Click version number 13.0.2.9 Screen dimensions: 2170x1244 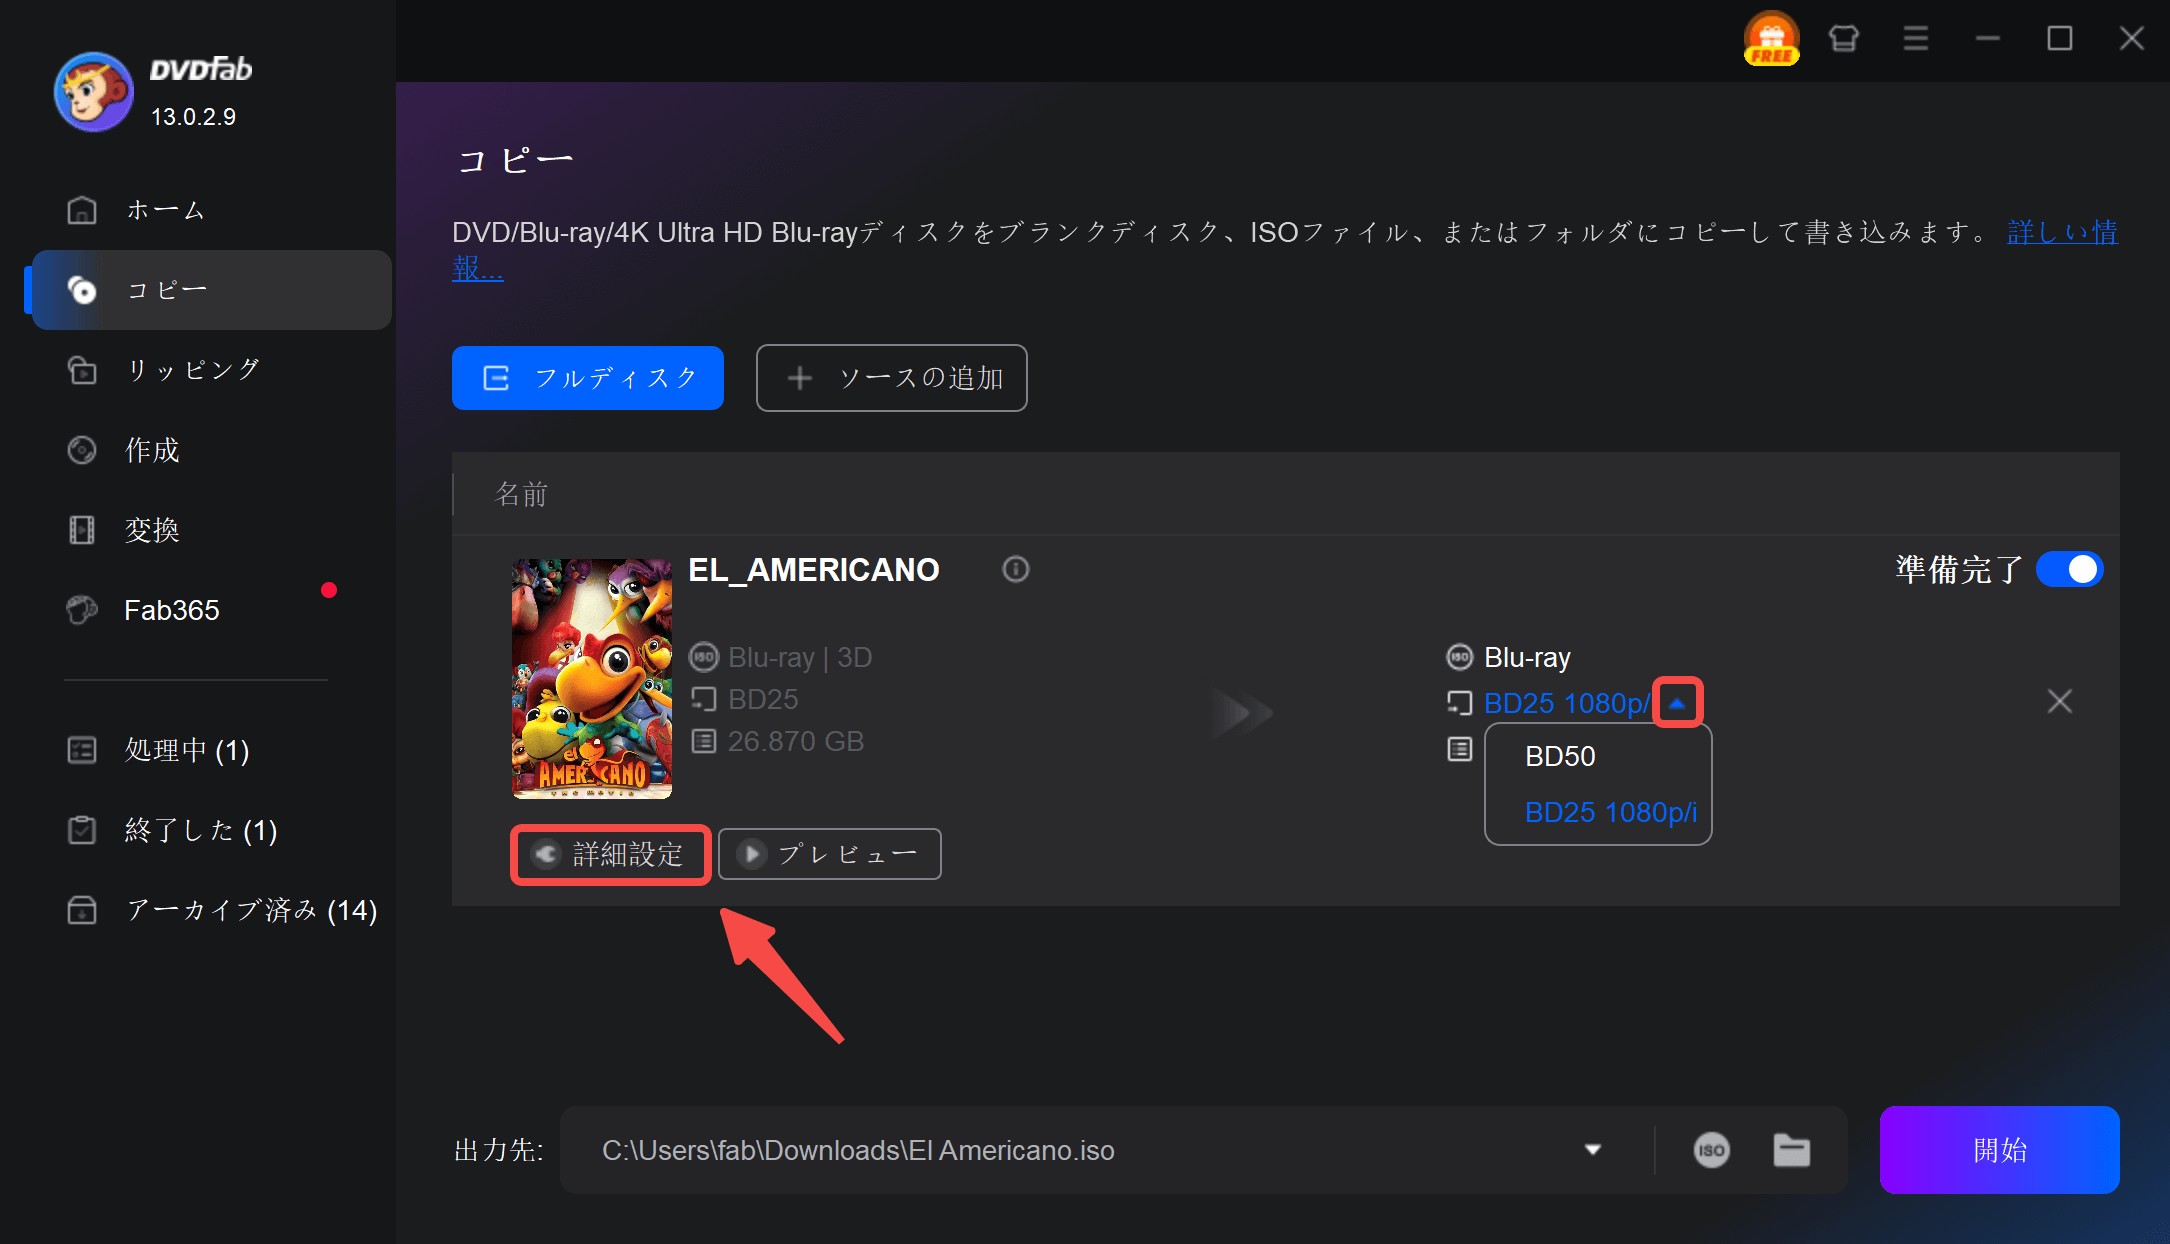click(193, 117)
